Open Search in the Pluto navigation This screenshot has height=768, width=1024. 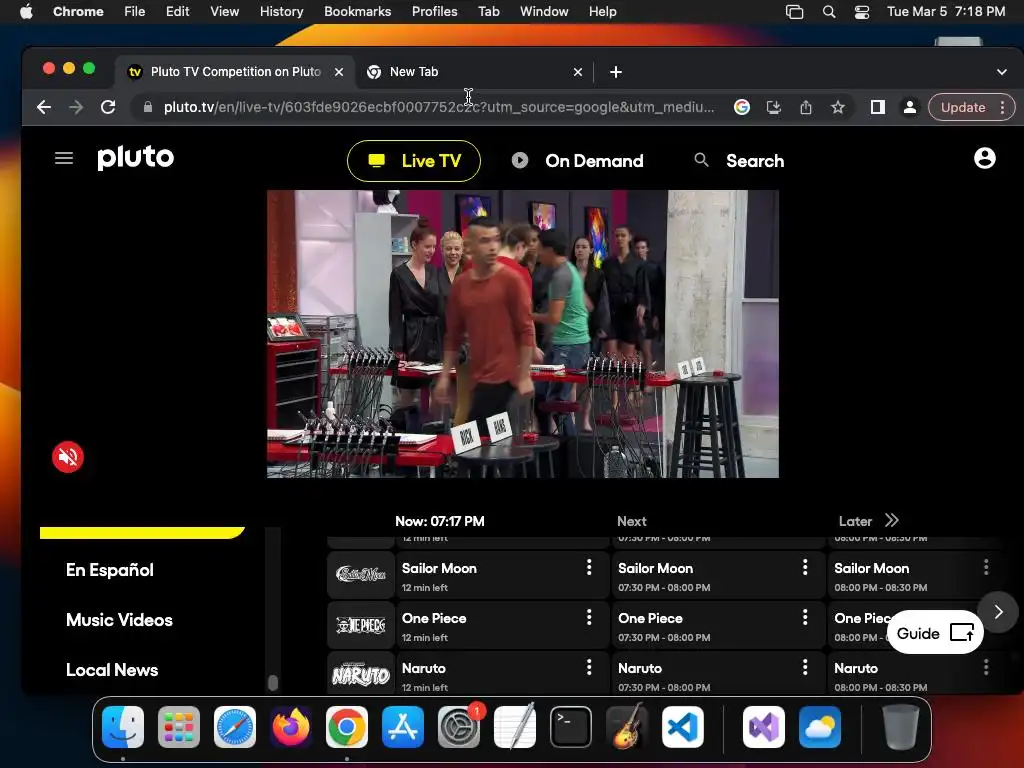[755, 161]
